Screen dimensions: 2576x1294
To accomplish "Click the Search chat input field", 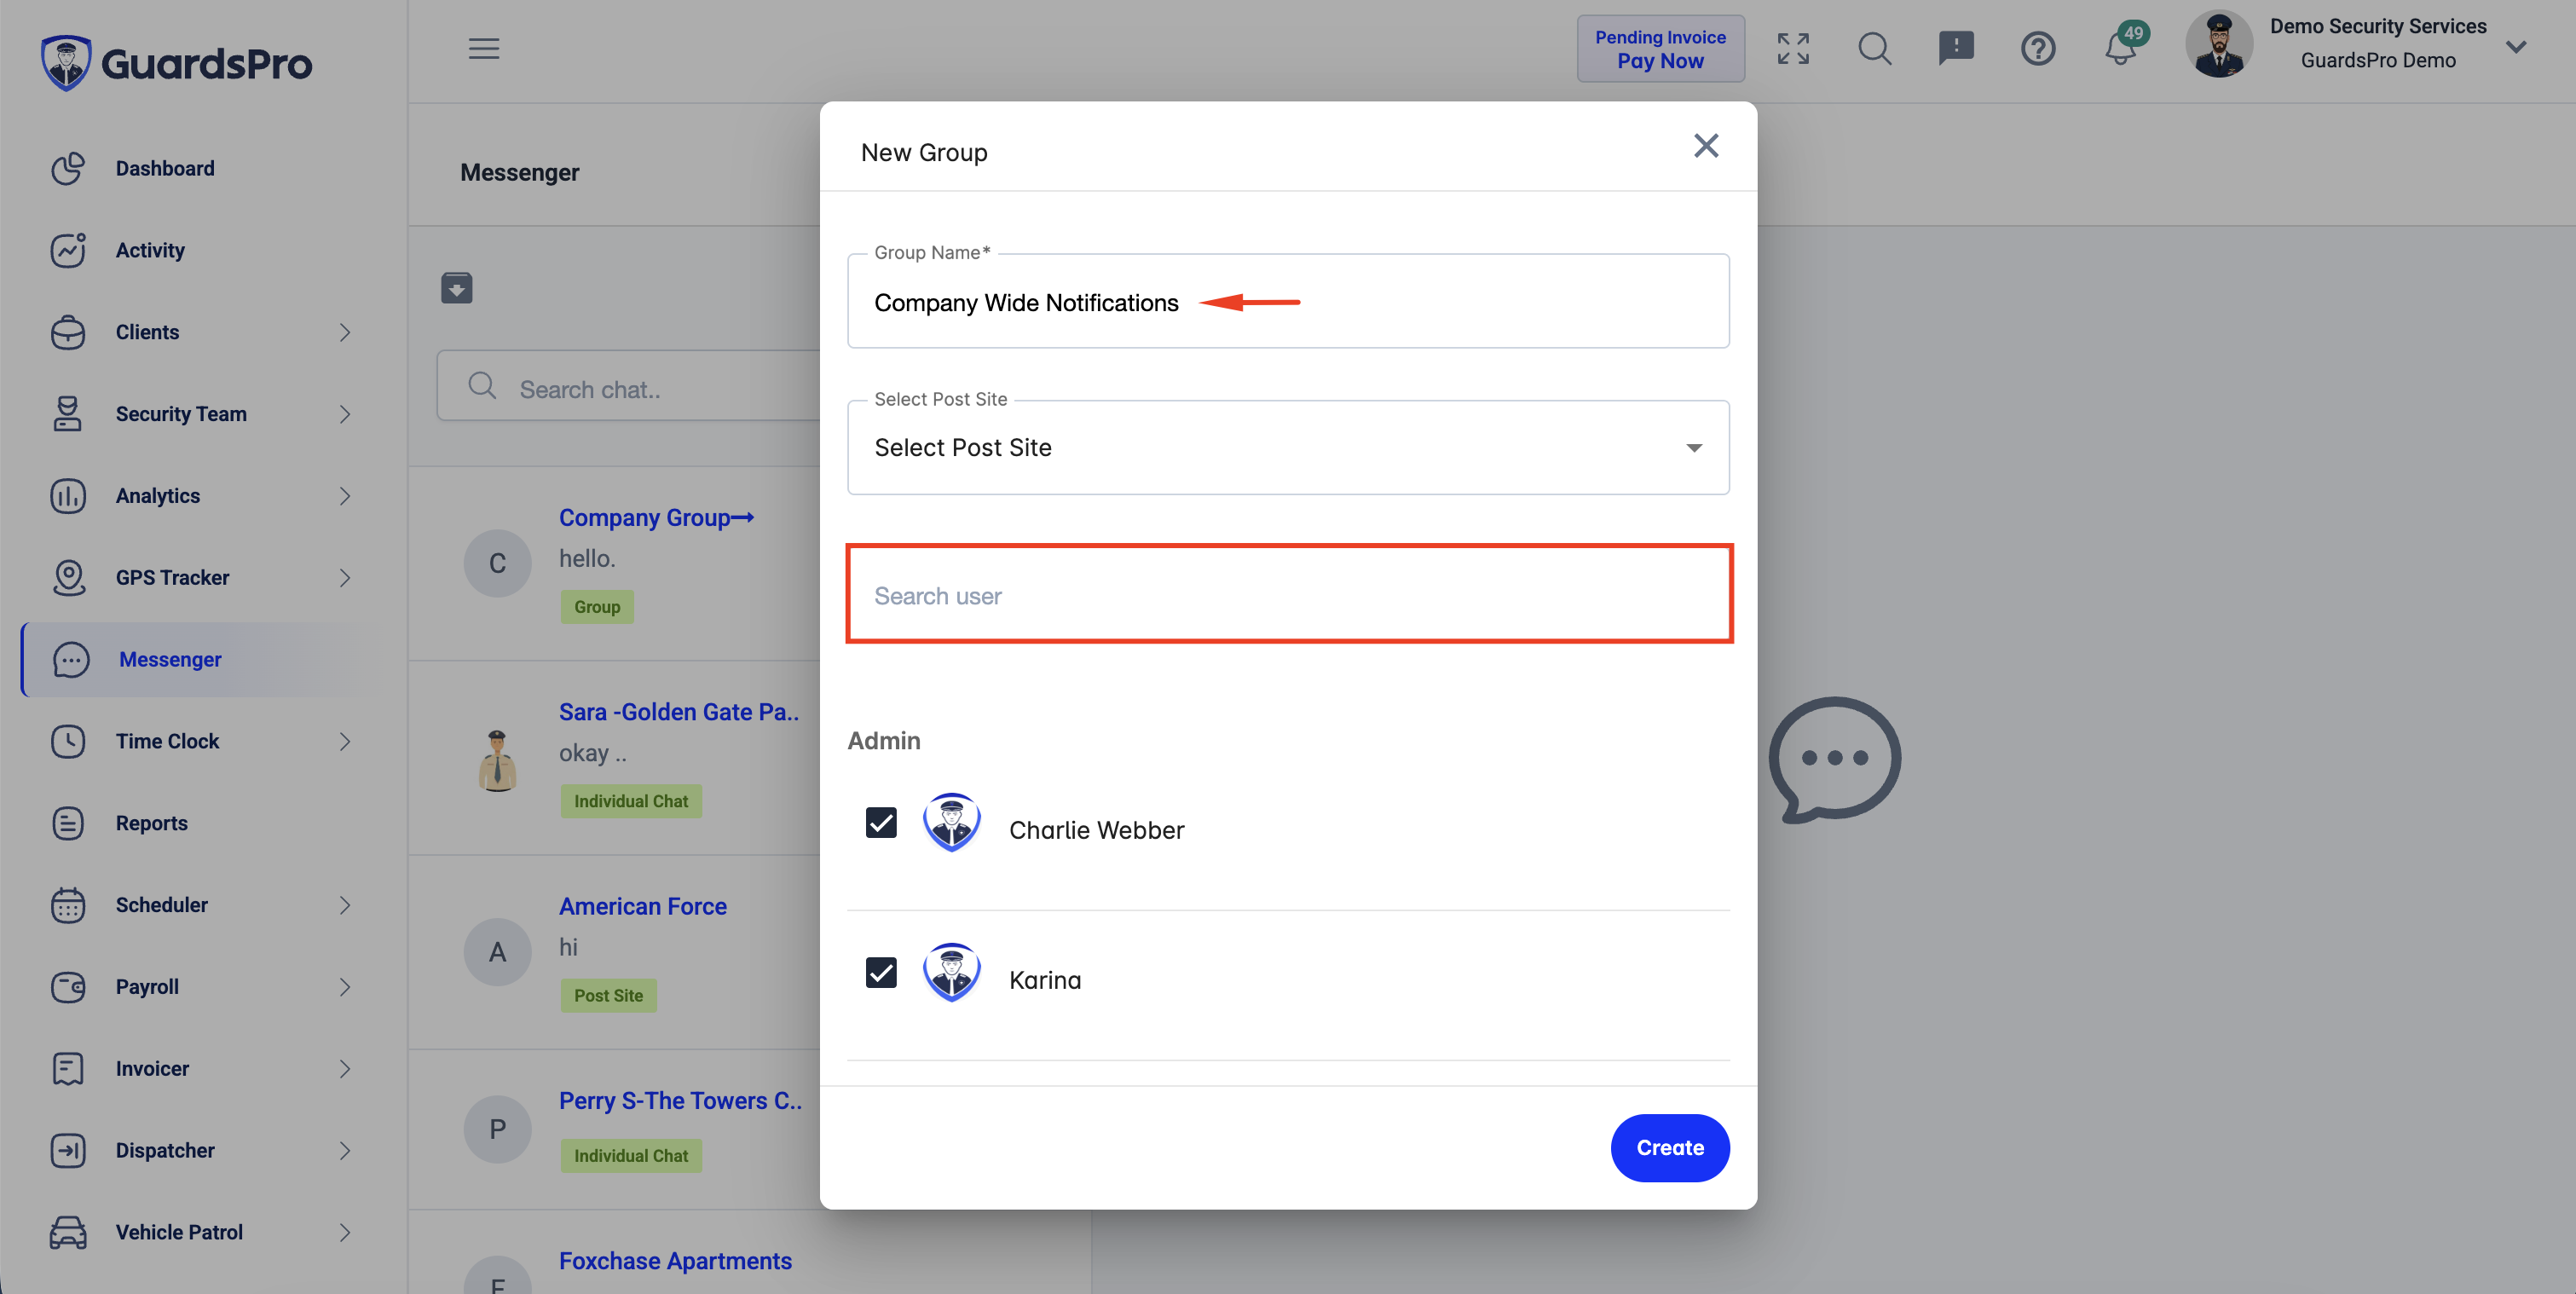I will tap(630, 387).
